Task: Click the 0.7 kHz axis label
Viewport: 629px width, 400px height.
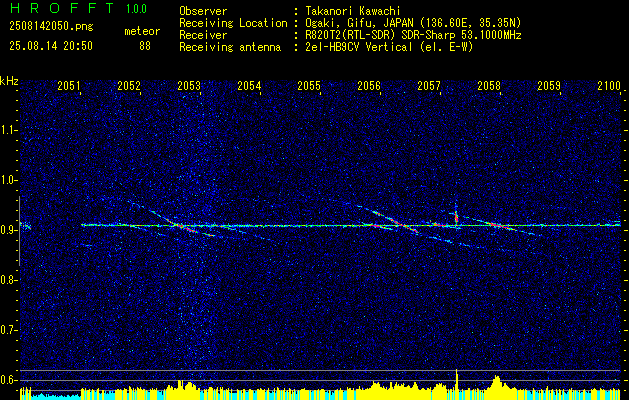Action: pyautogui.click(x=8, y=330)
